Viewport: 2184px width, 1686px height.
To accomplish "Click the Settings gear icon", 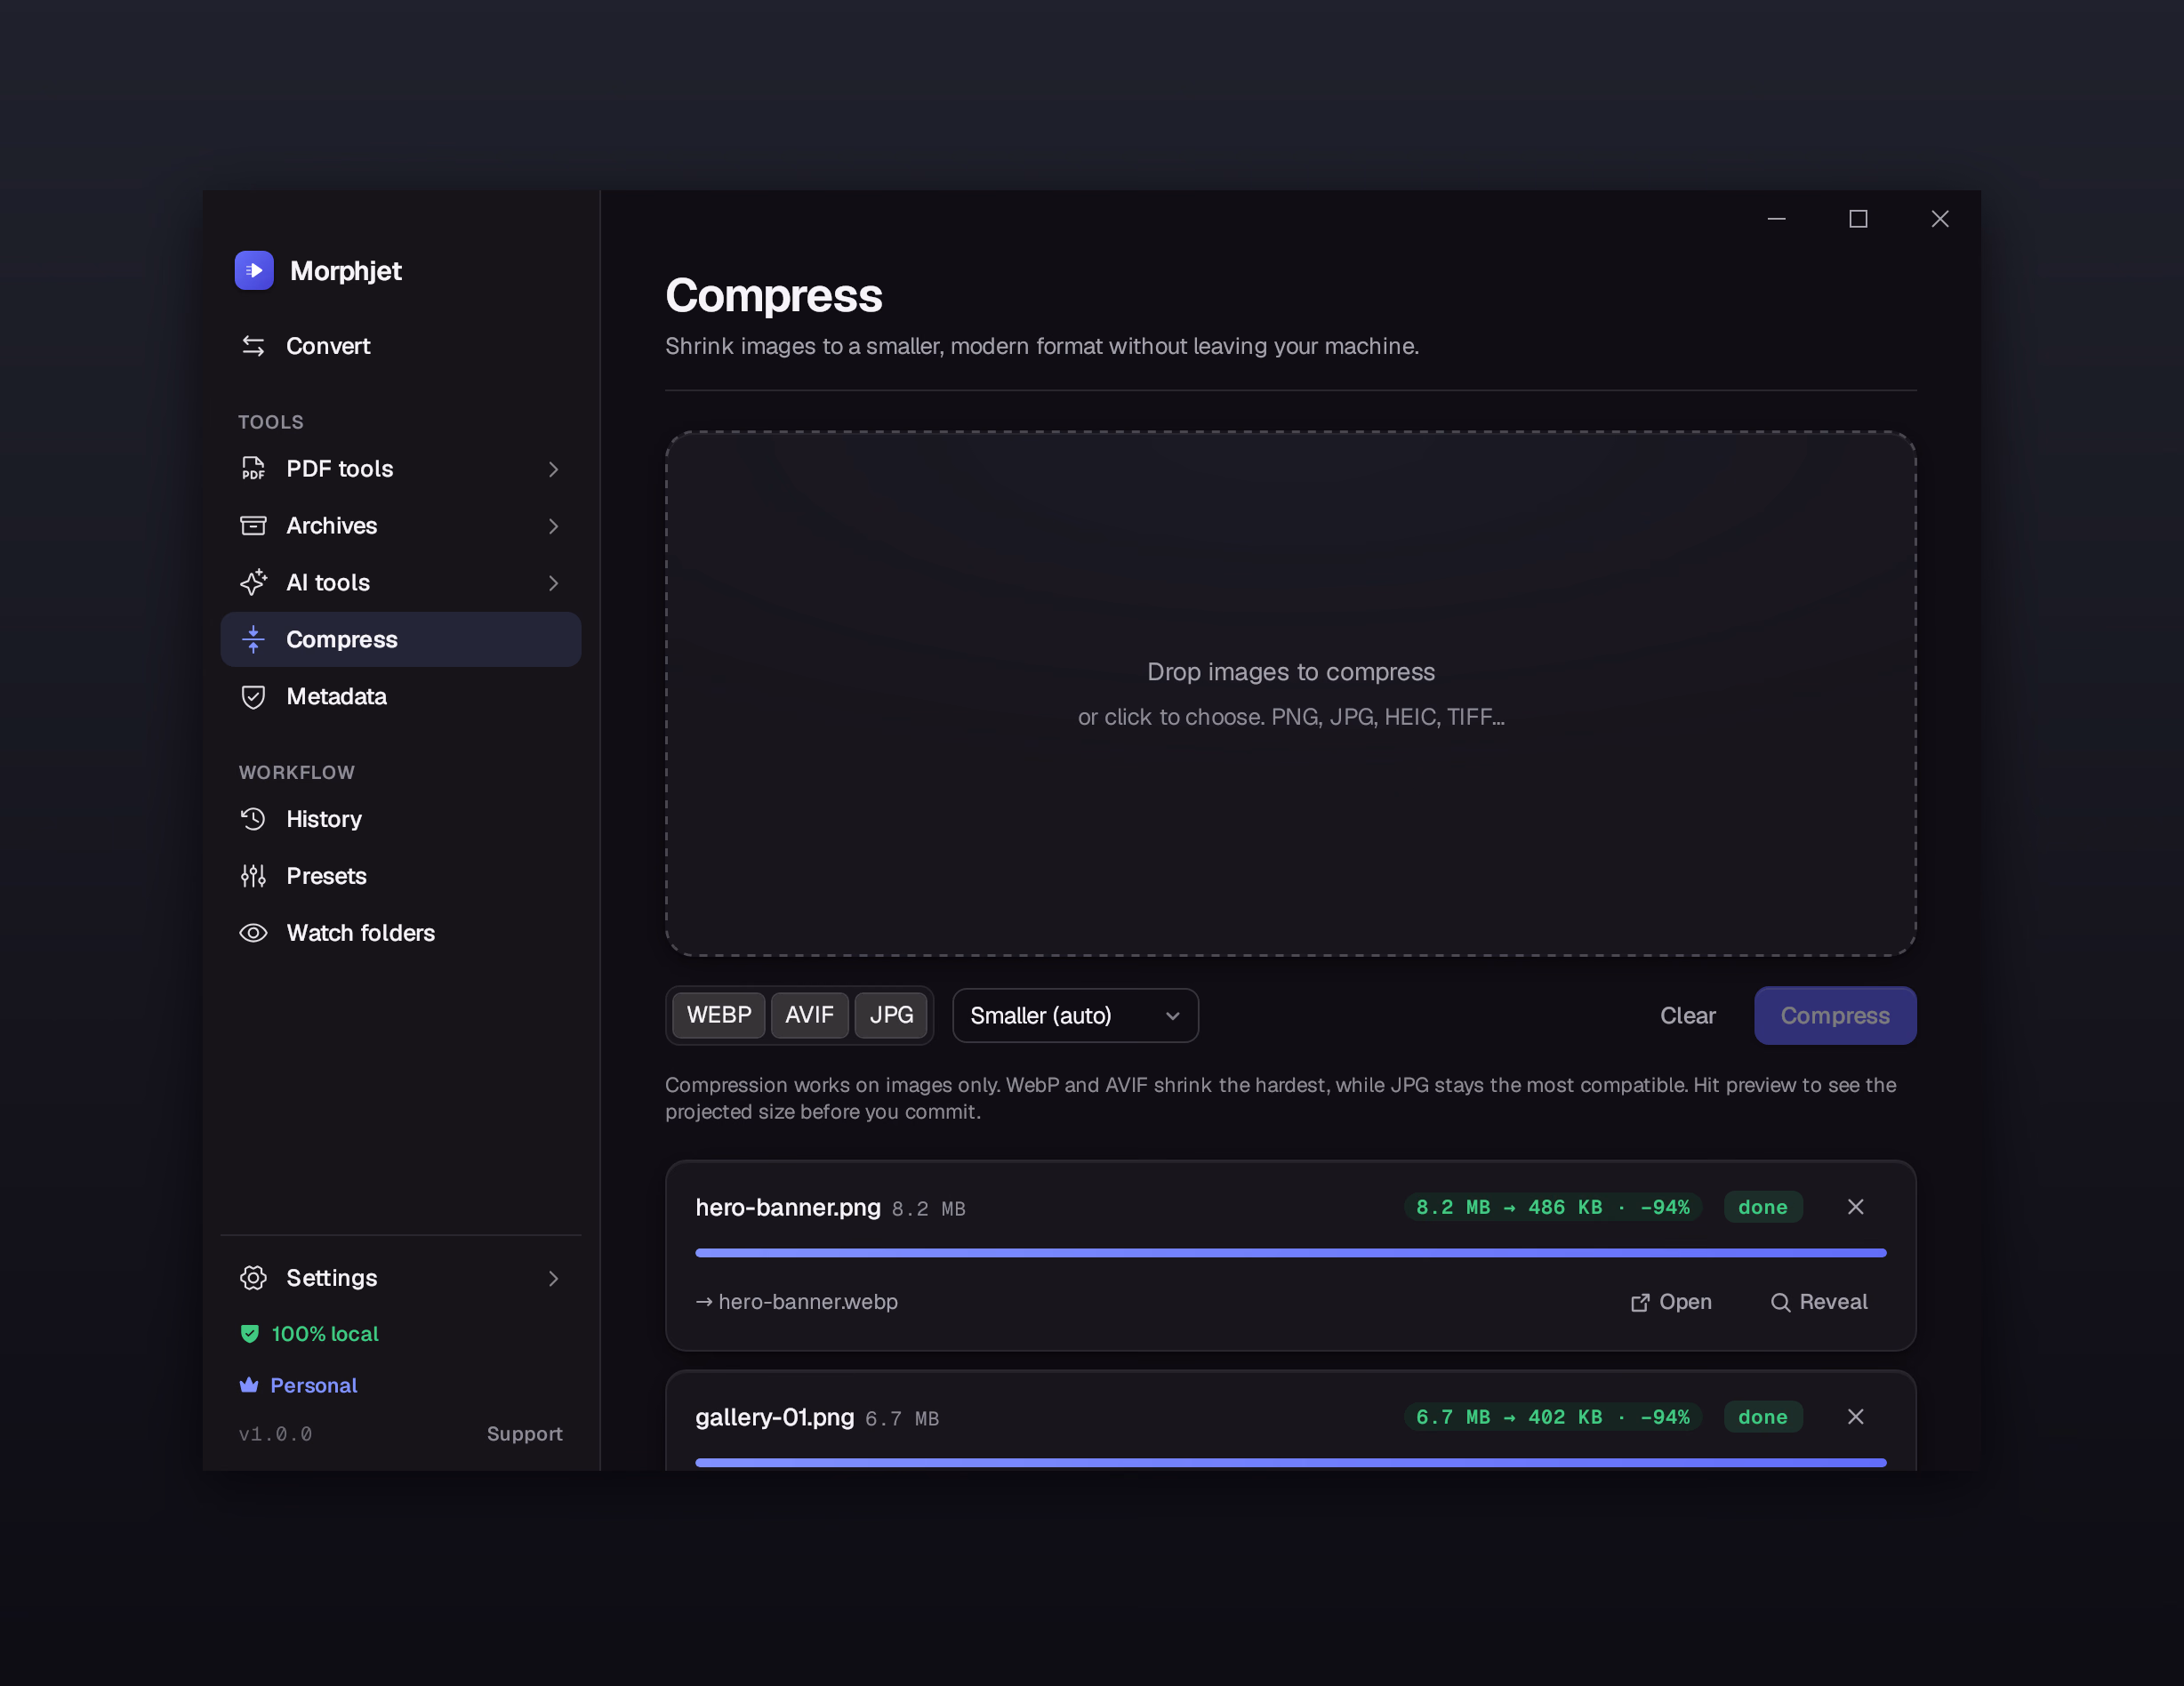I will pyautogui.click(x=253, y=1278).
